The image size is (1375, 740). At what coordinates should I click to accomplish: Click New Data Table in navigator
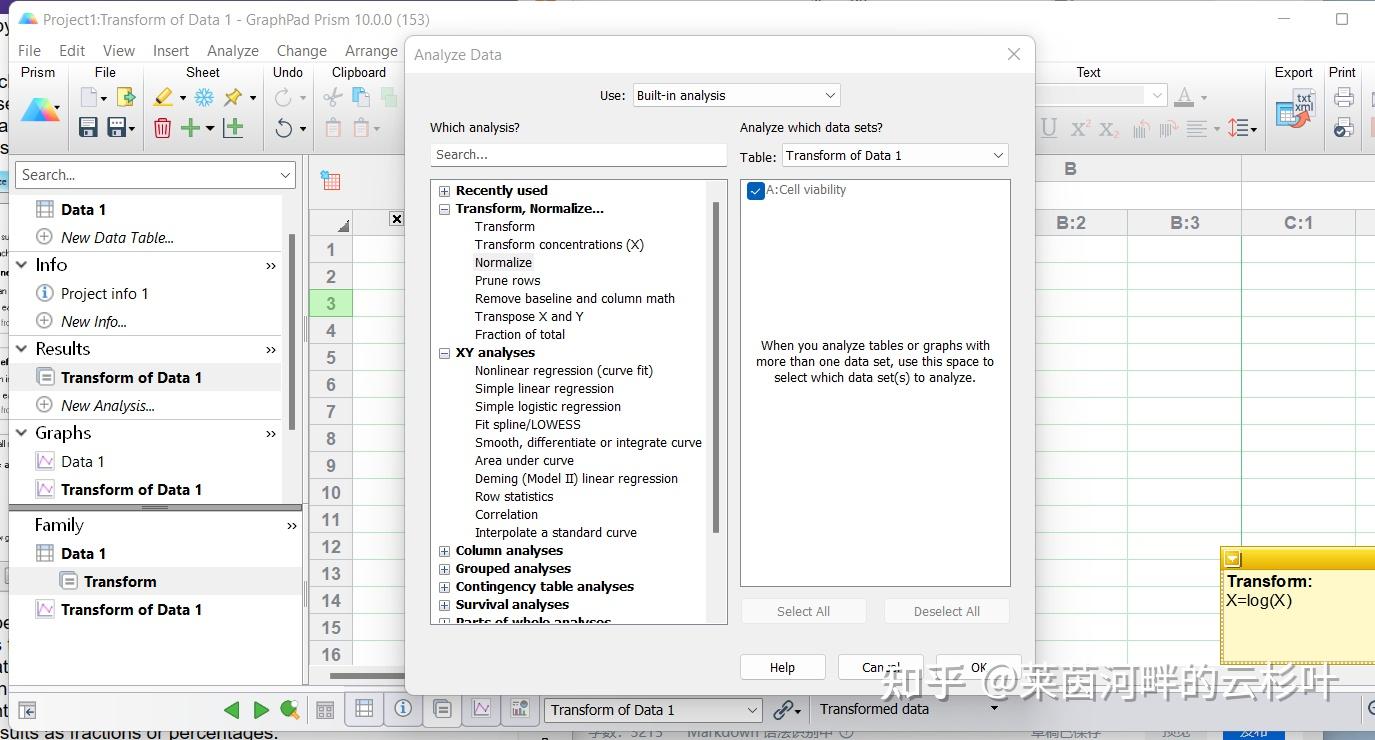[x=117, y=238]
